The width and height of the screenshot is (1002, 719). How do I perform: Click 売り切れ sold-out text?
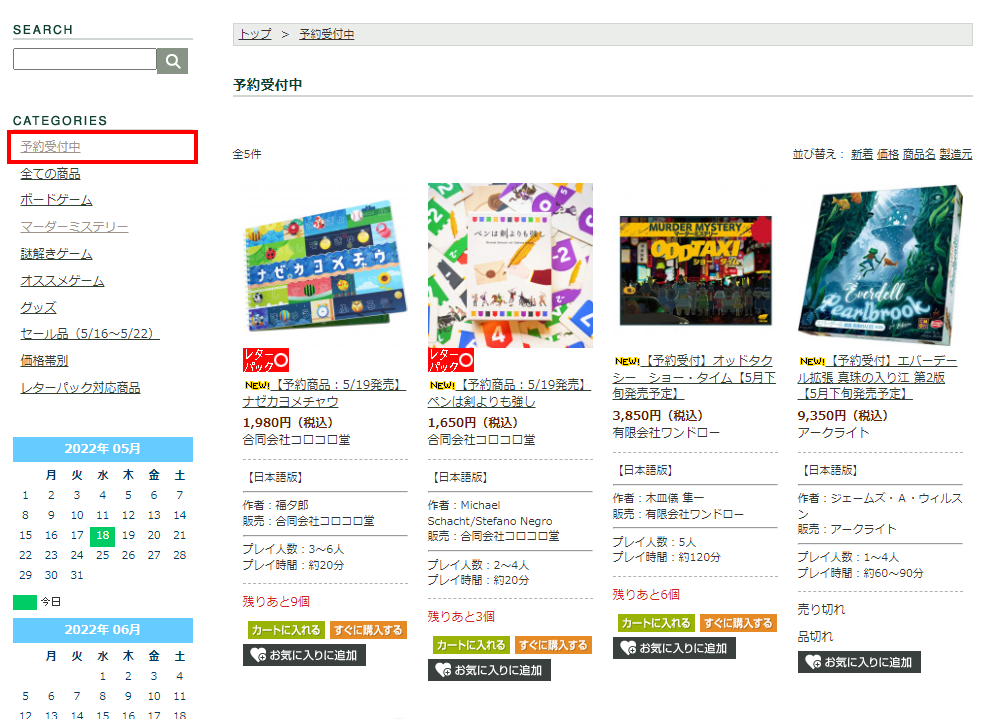coord(821,610)
